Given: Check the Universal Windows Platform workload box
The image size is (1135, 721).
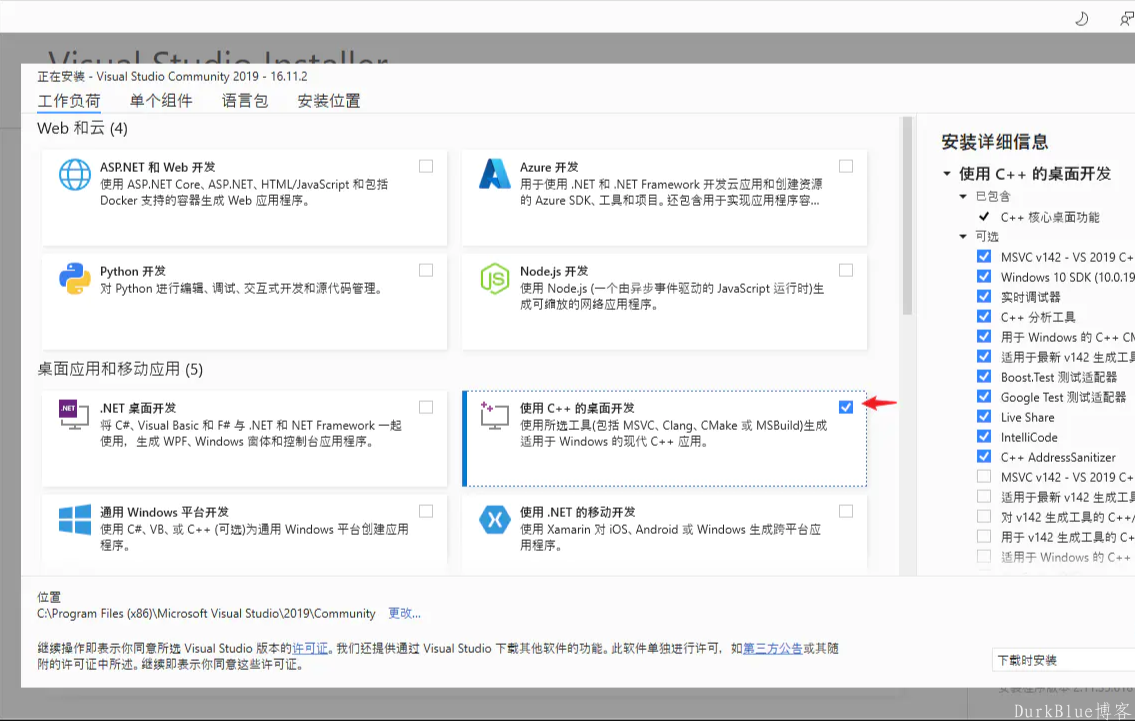Looking at the screenshot, I should [x=426, y=512].
